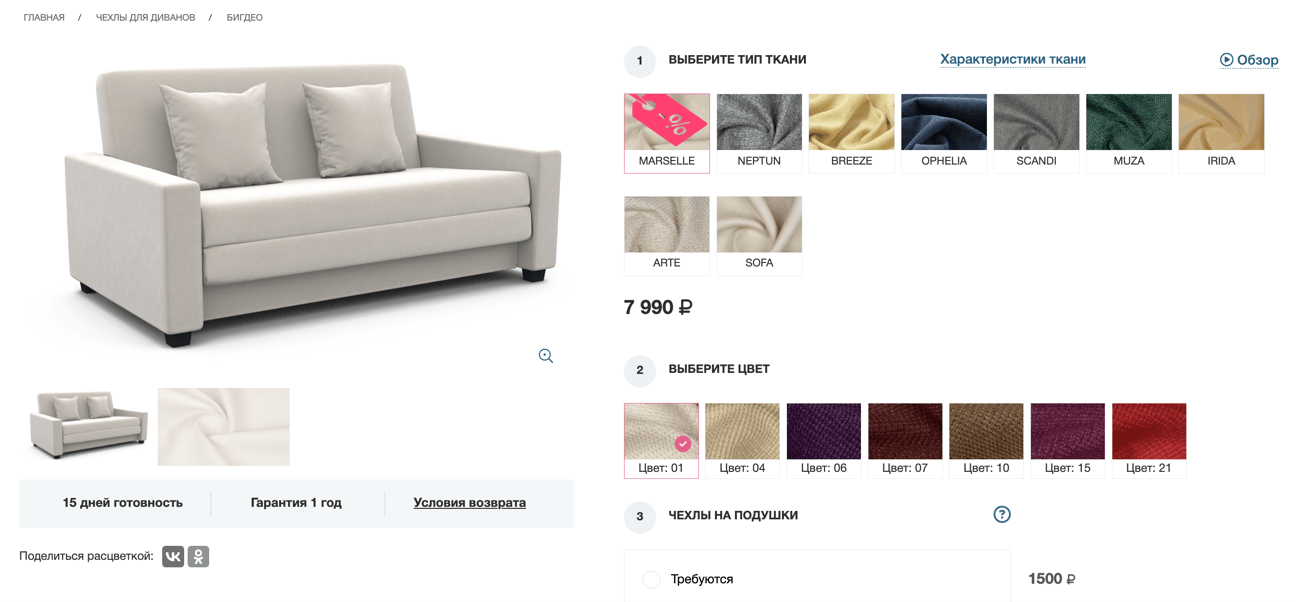Open Условия возврата link
The image size is (1296, 602).
pos(470,503)
